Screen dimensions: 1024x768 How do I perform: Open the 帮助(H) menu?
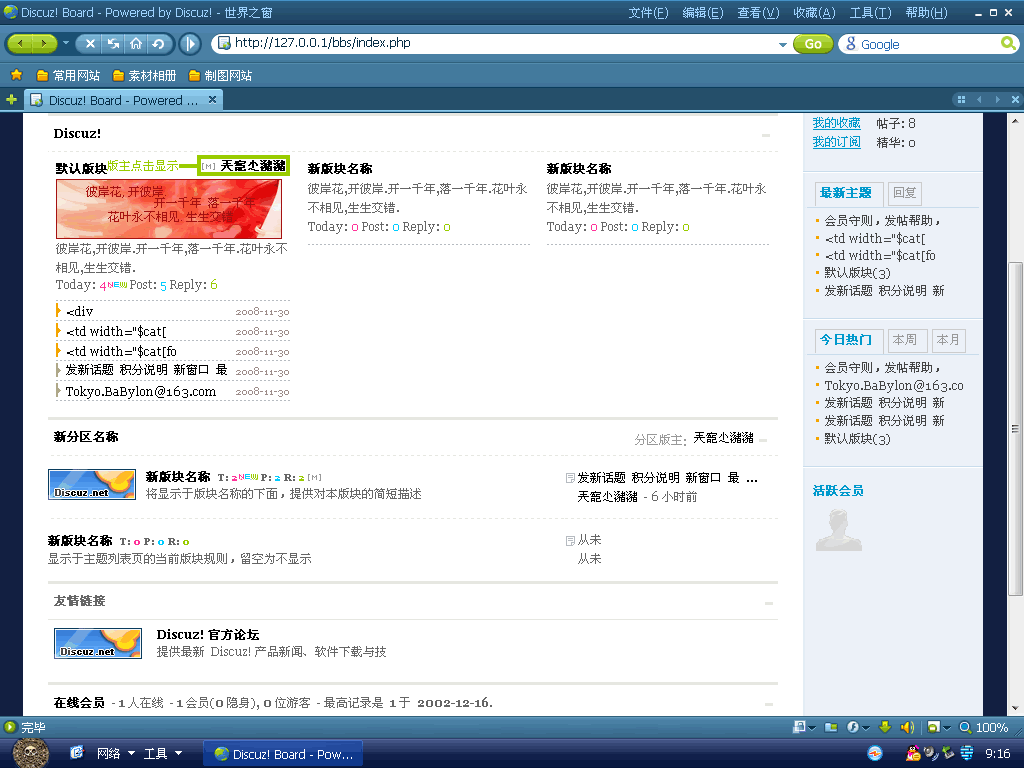[x=926, y=12]
